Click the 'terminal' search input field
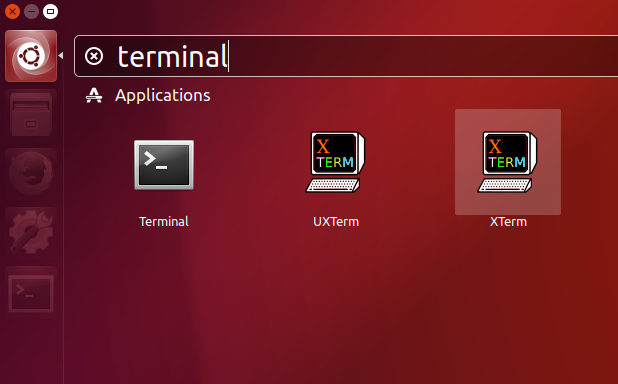Image resolution: width=618 pixels, height=384 pixels. point(347,56)
